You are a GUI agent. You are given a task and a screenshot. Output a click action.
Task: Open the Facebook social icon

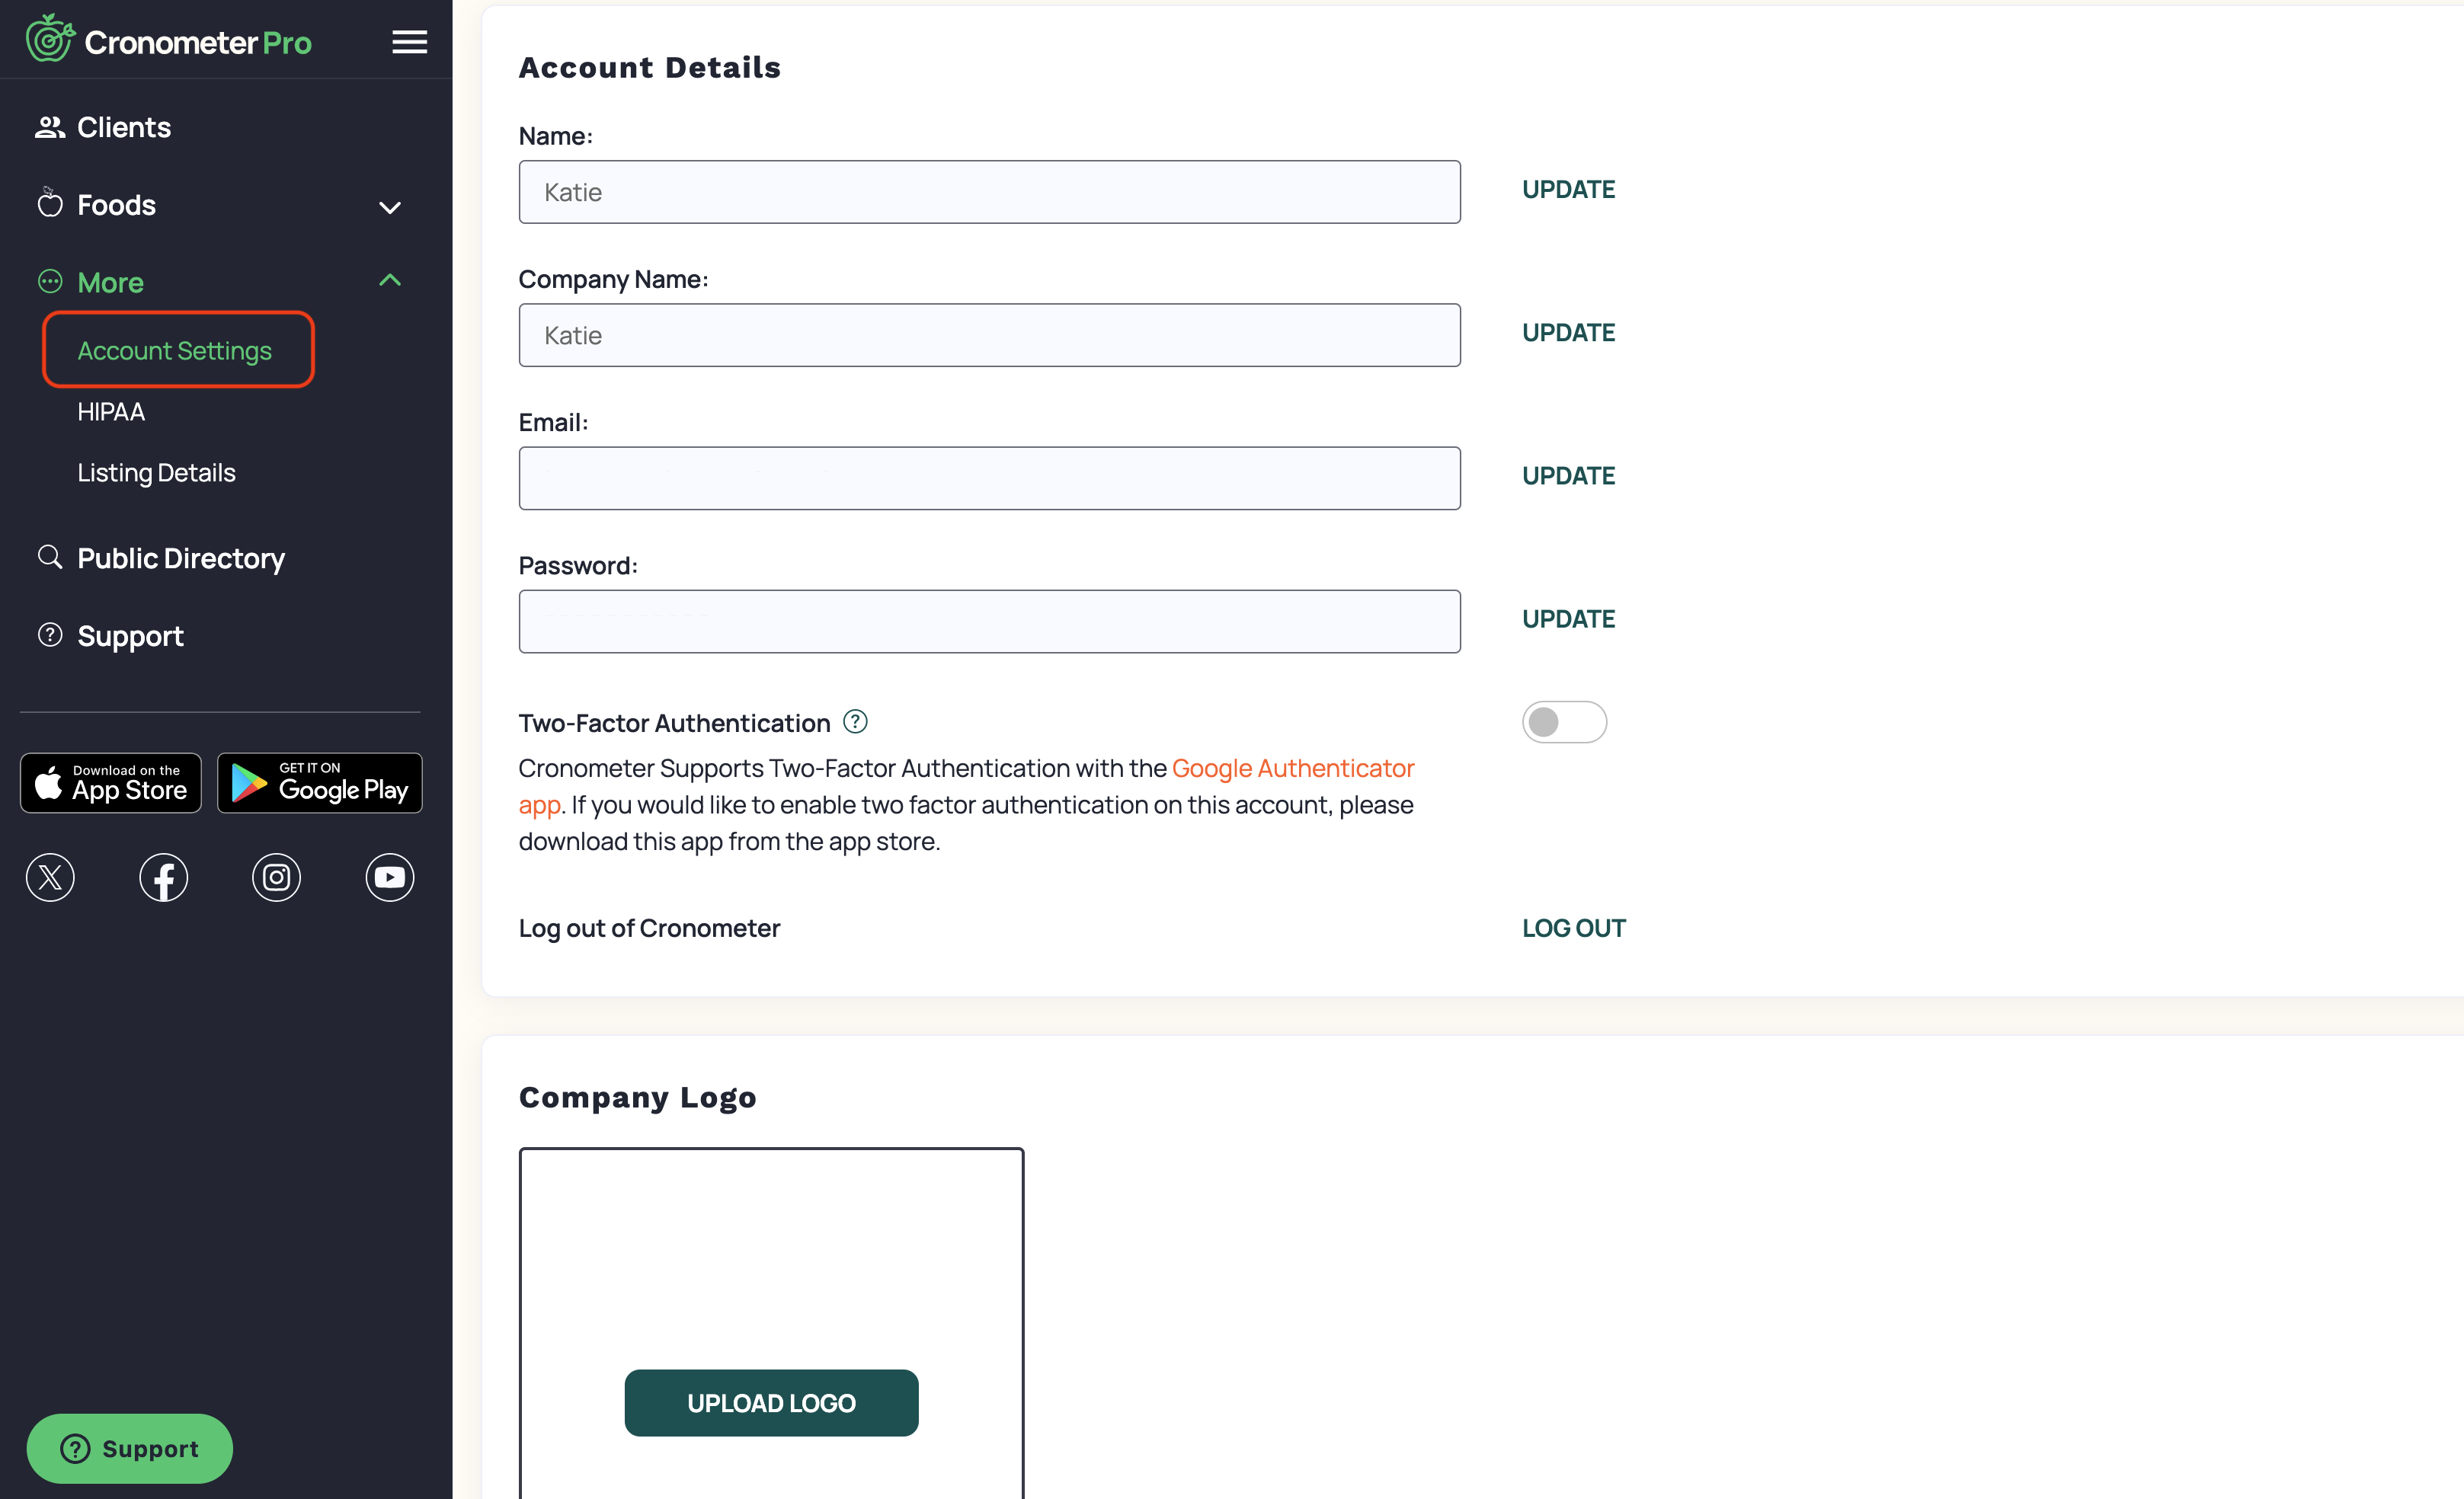(163, 877)
